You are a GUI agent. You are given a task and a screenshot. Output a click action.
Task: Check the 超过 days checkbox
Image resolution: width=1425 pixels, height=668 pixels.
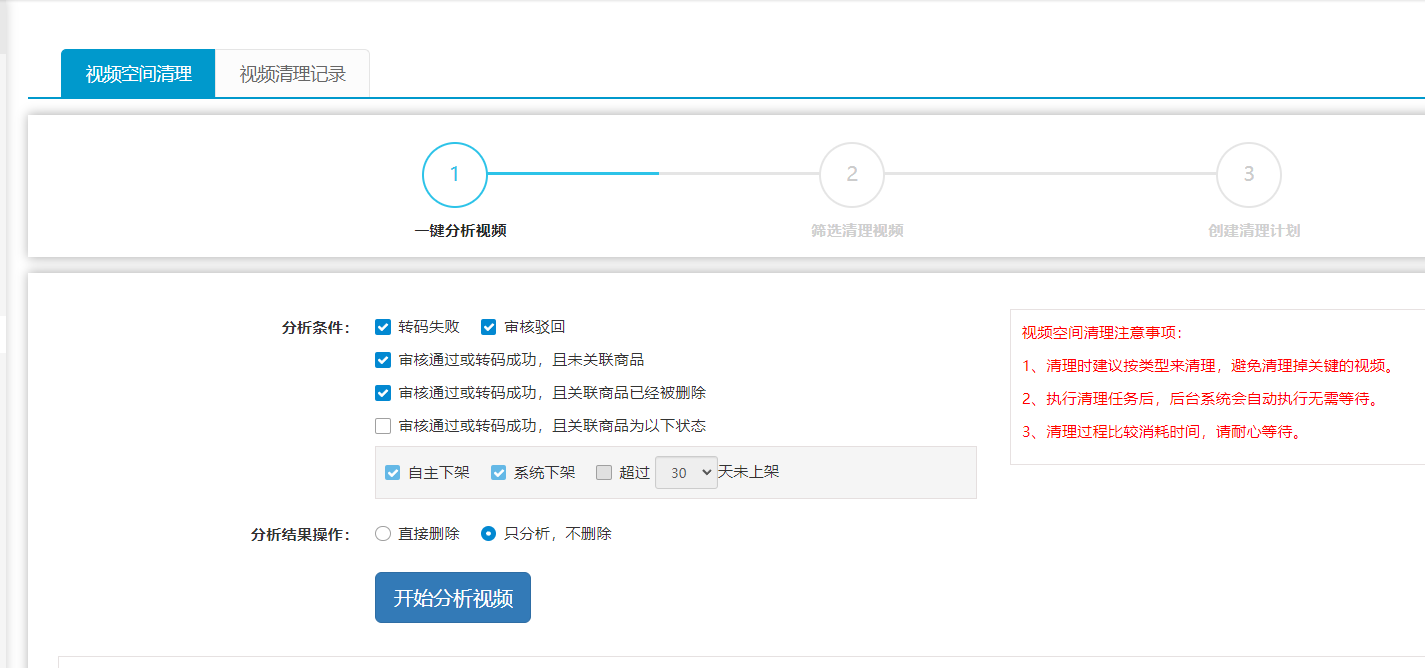coord(604,473)
